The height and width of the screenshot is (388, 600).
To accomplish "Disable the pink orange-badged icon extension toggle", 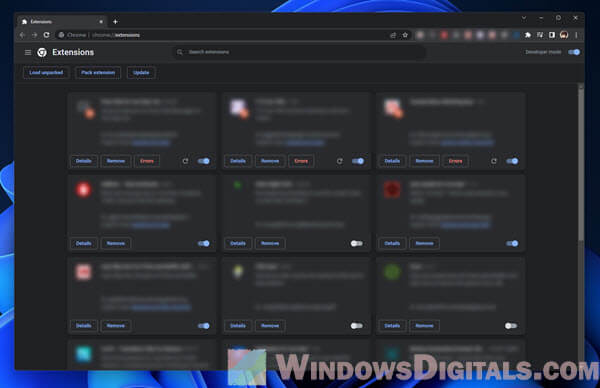I will tap(512, 161).
